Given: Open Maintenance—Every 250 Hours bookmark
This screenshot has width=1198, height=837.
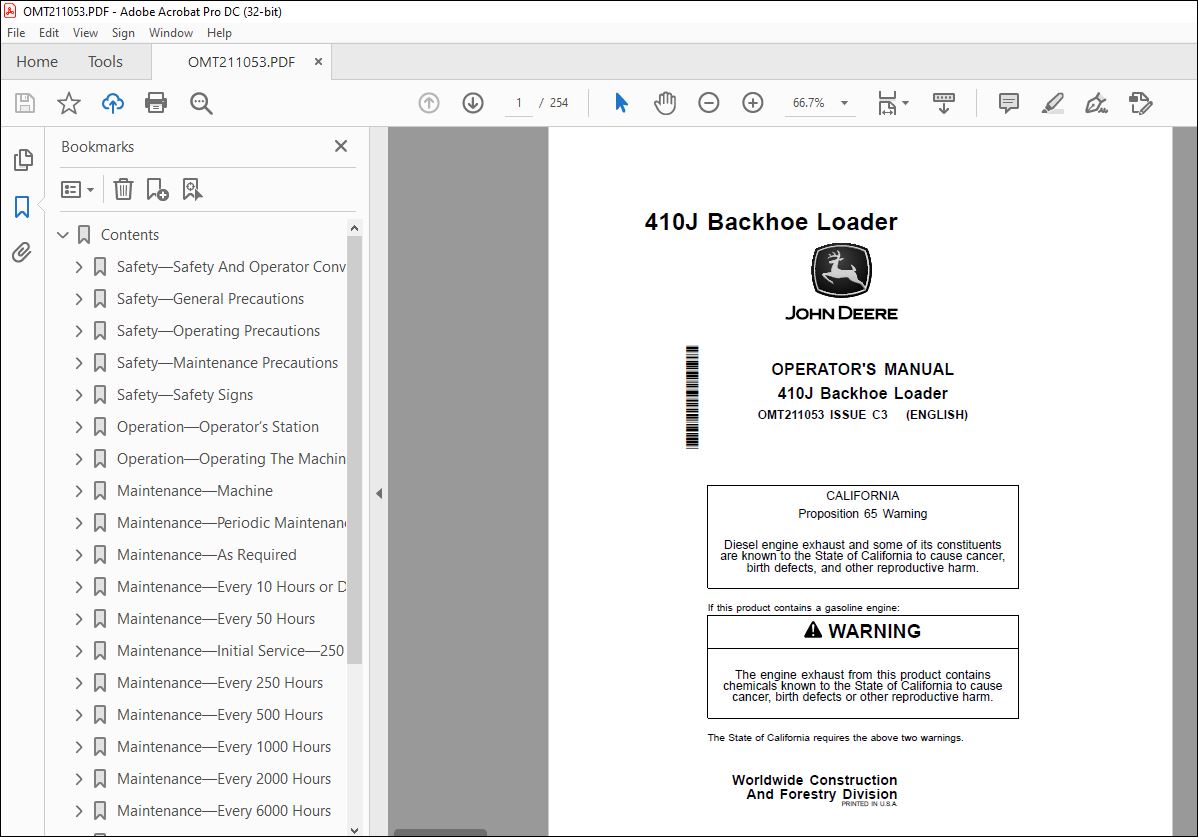Looking at the screenshot, I should click(x=219, y=683).
